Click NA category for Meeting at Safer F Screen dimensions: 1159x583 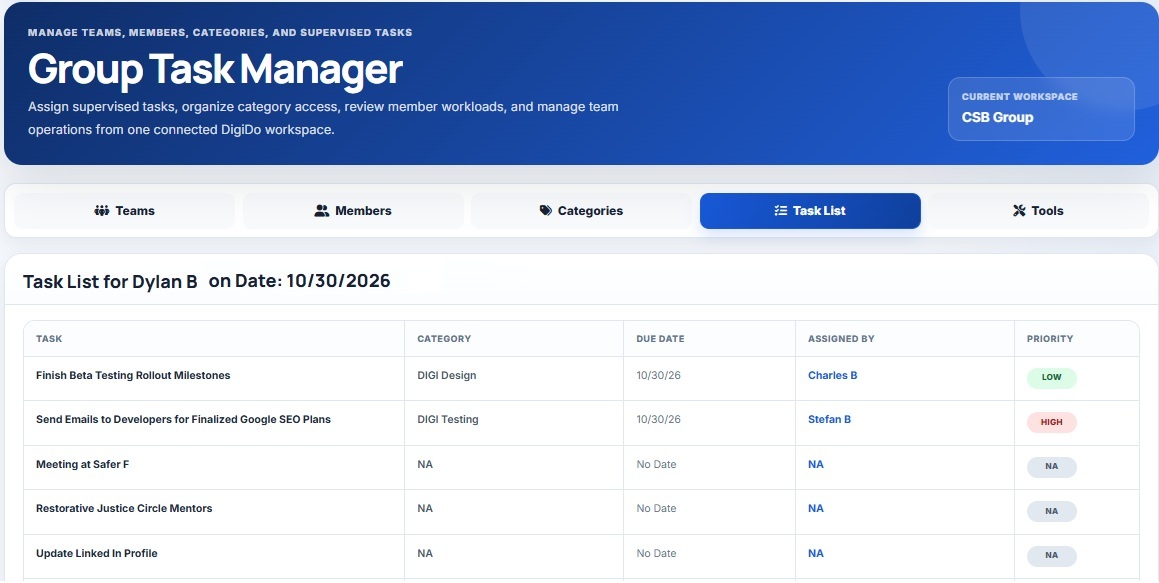pos(425,464)
